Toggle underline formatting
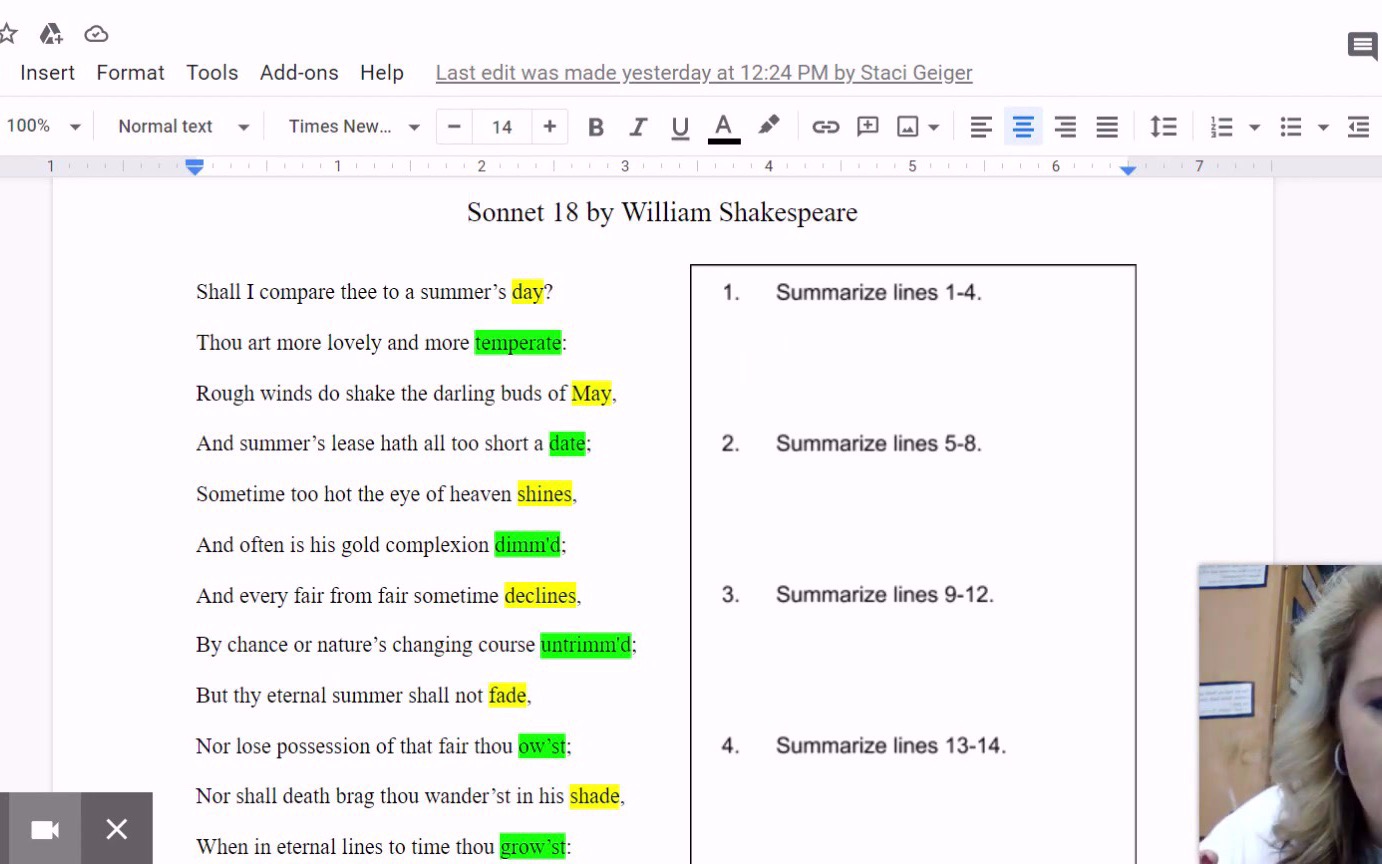The width and height of the screenshot is (1382, 864). 680,127
